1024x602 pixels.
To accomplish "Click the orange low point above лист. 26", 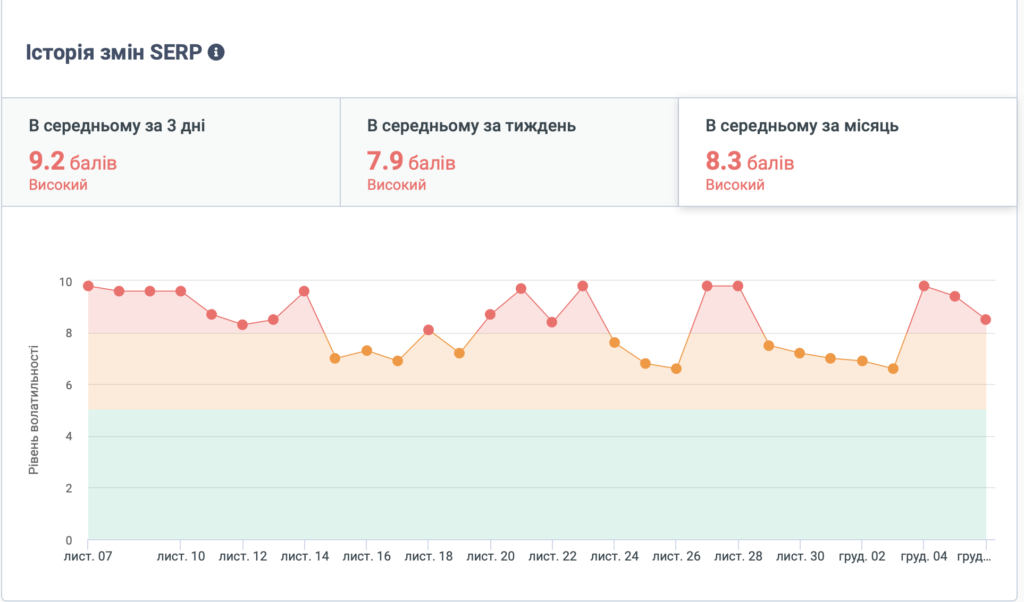I will pyautogui.click(x=676, y=368).
